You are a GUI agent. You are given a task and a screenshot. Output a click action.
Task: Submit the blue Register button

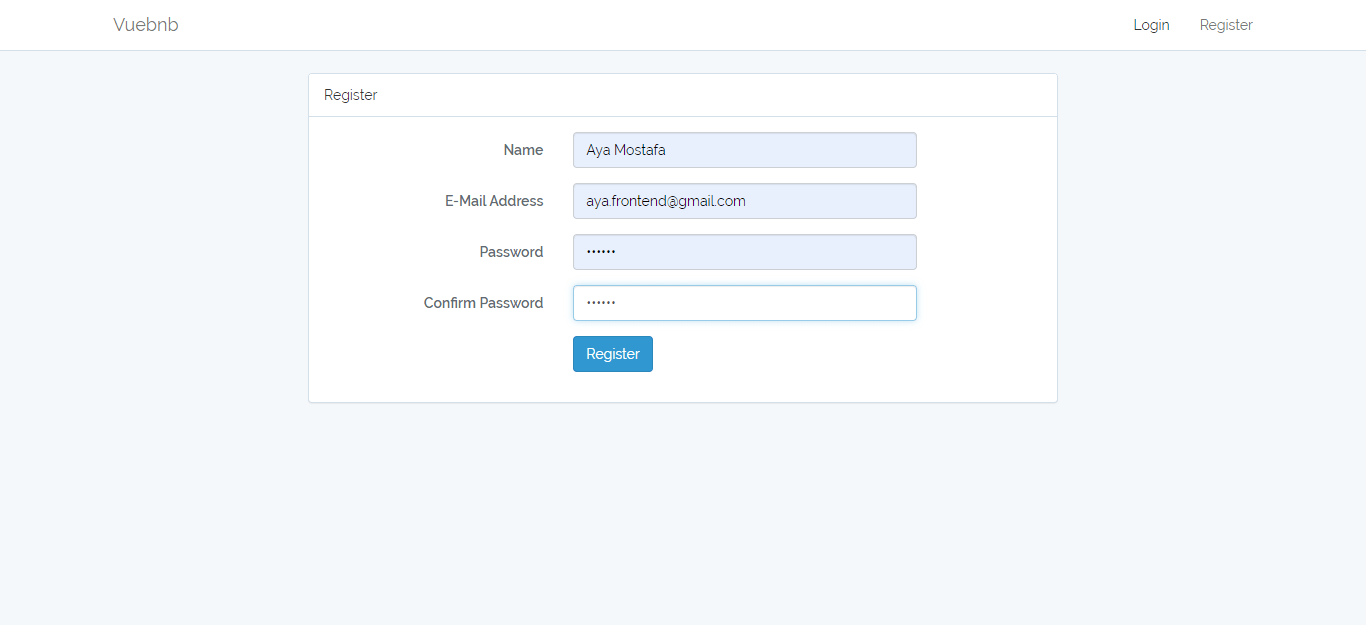coord(613,354)
